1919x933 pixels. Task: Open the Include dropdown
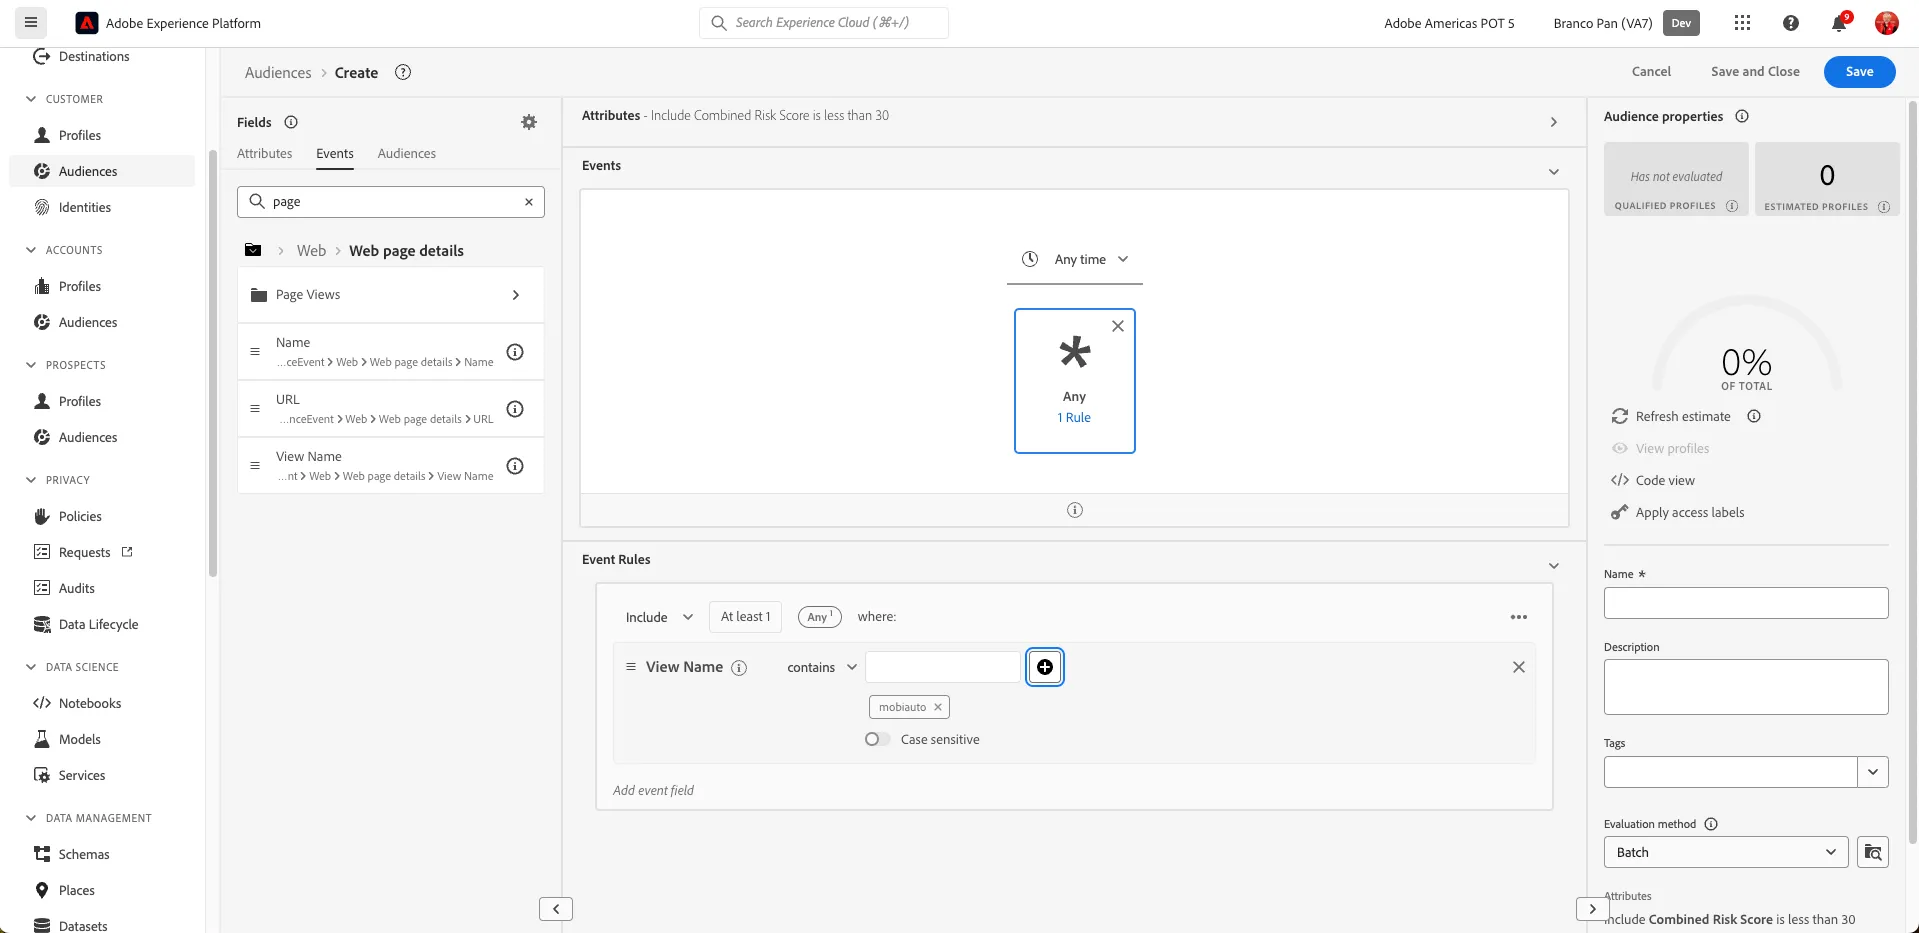point(659,617)
